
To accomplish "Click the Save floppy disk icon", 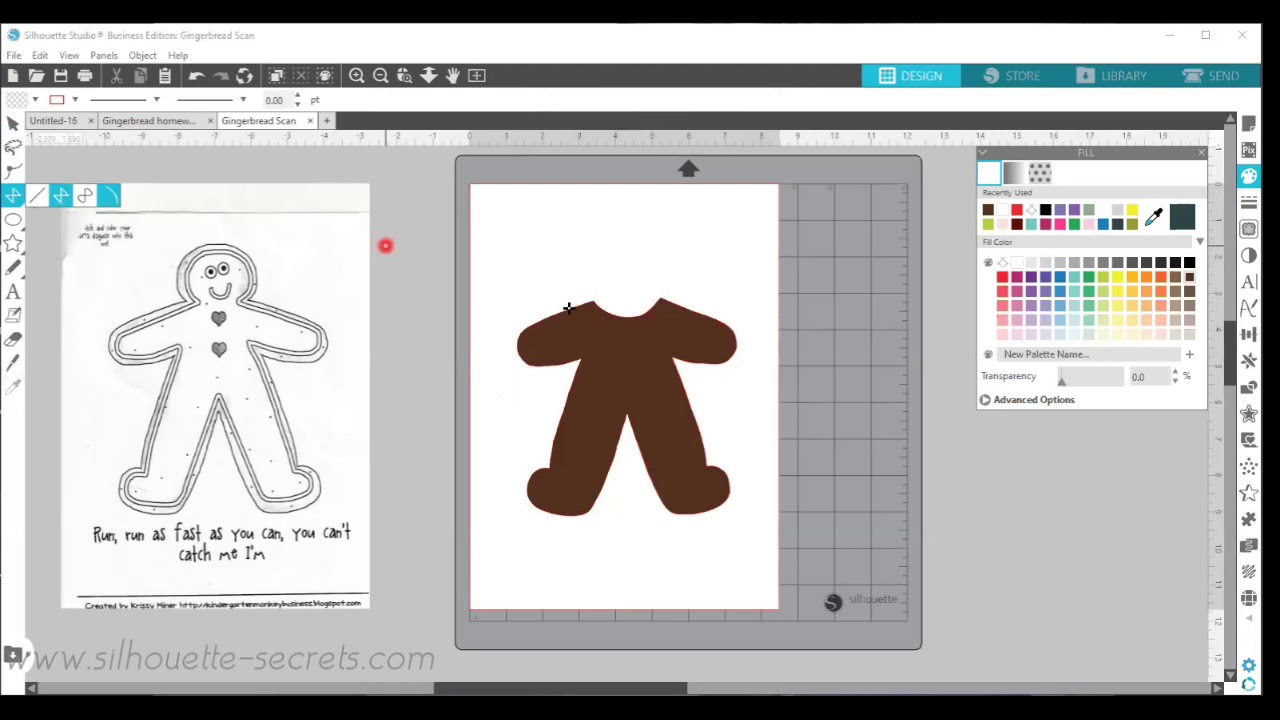I will pyautogui.click(x=61, y=76).
